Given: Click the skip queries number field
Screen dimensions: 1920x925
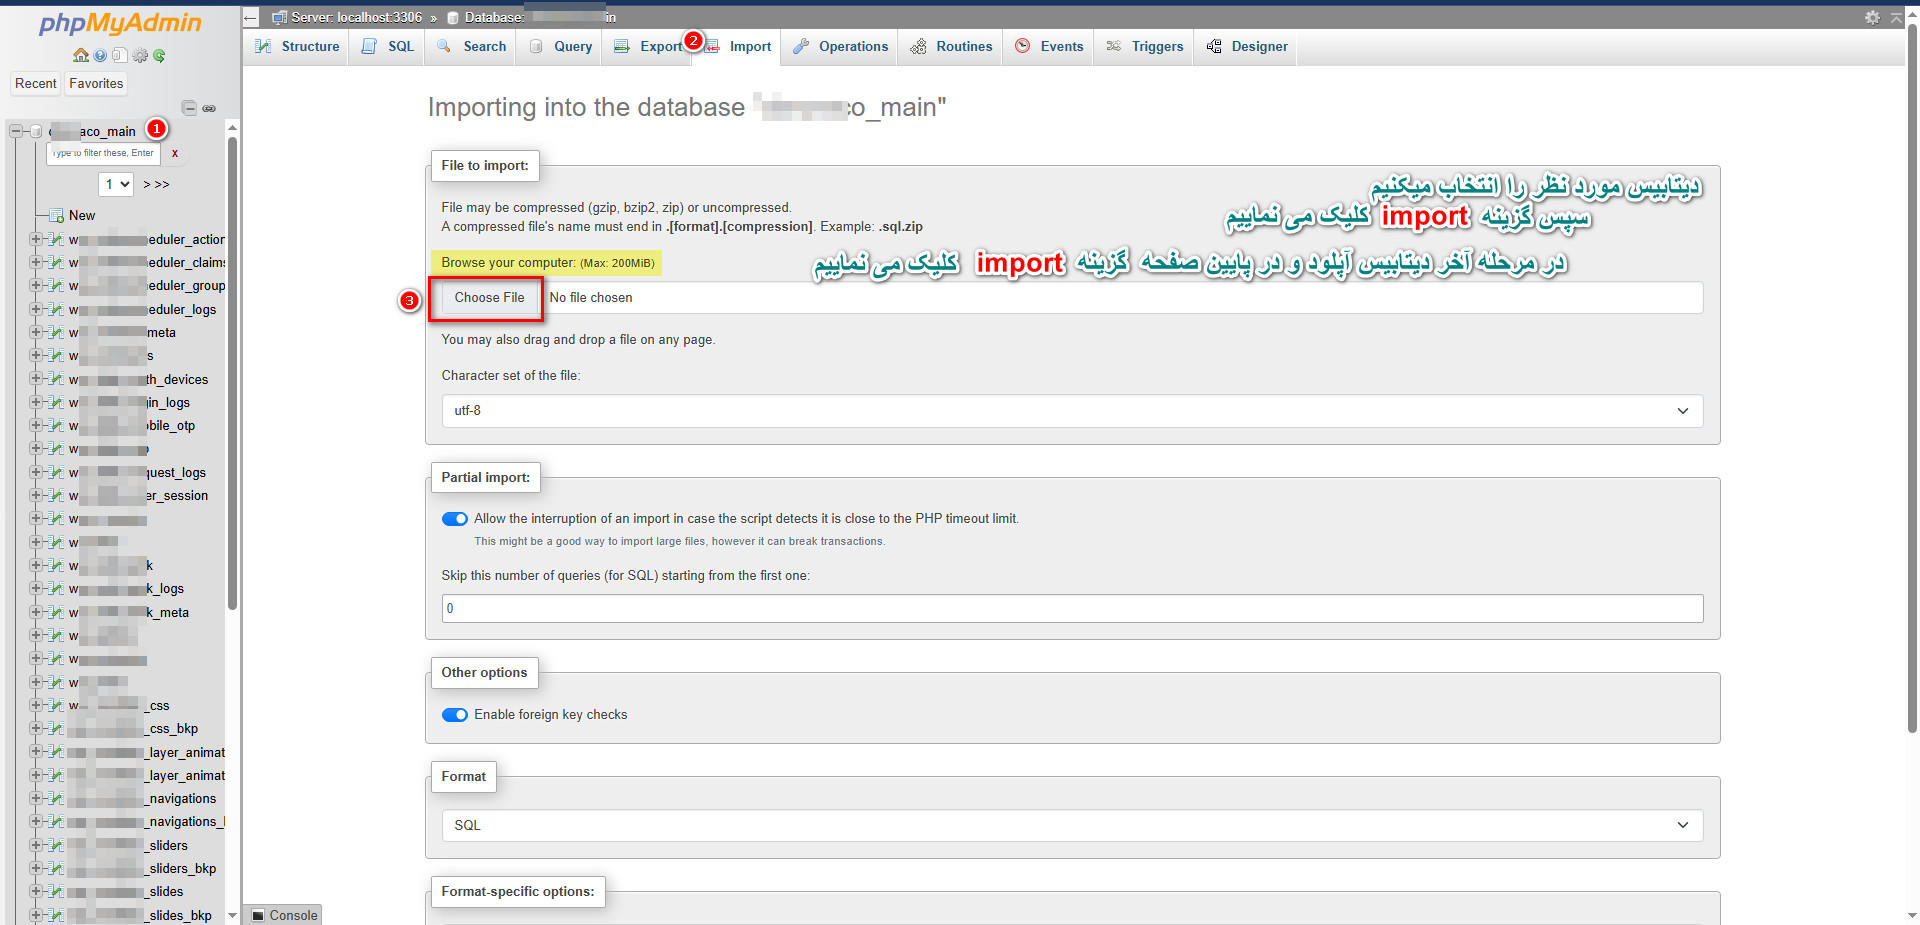Looking at the screenshot, I should 1072,608.
